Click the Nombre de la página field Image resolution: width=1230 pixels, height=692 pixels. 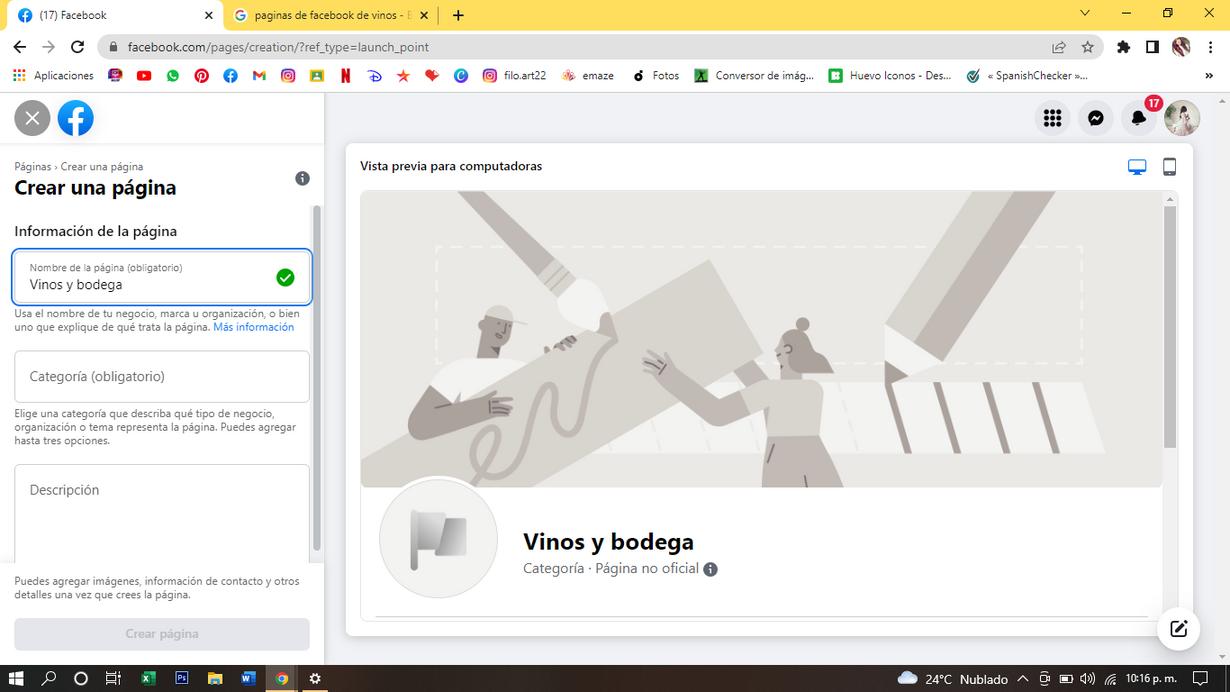[162, 277]
